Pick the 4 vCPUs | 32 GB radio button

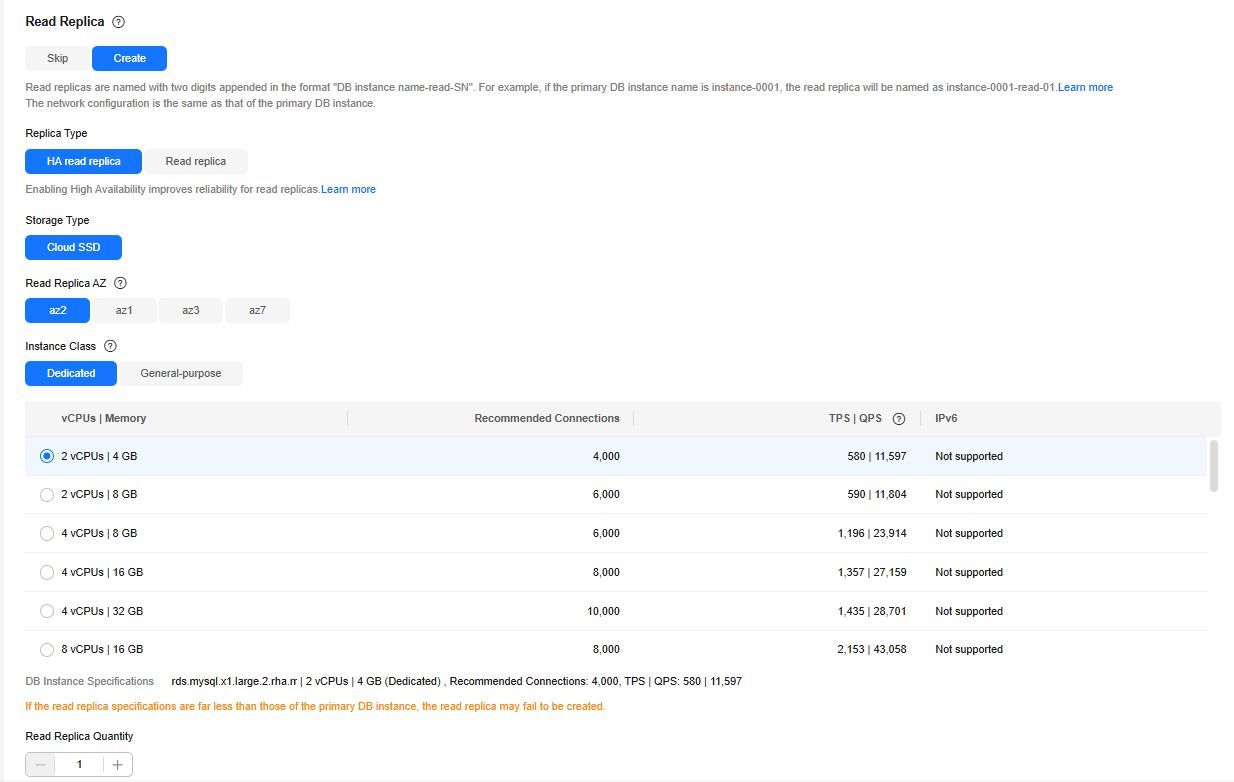click(47, 611)
